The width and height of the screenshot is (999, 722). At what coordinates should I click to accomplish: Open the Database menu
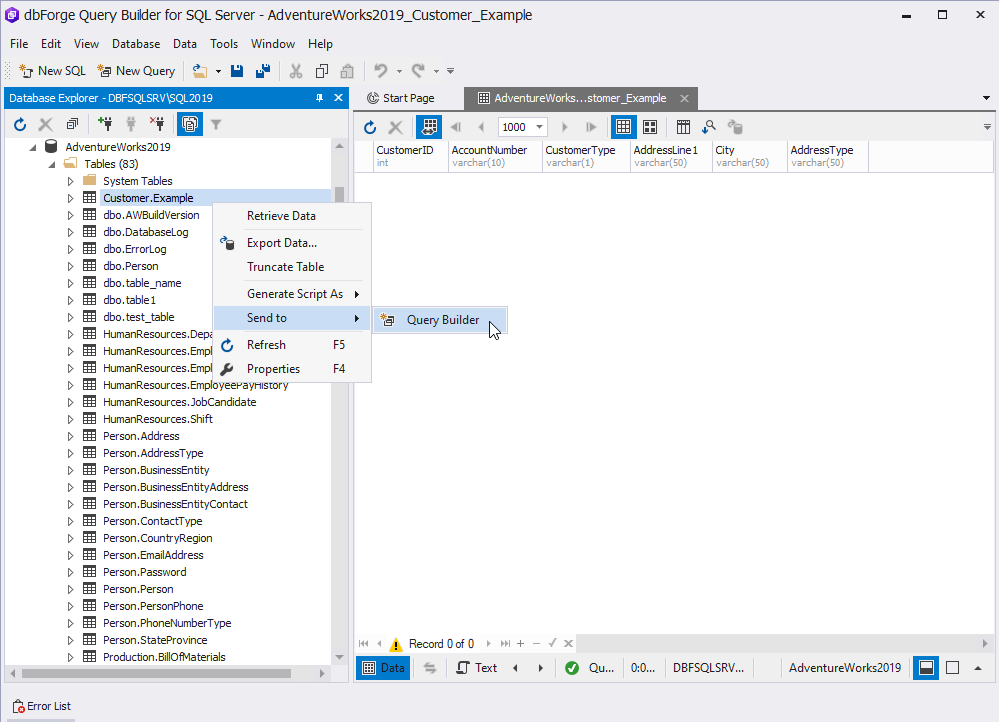(136, 44)
